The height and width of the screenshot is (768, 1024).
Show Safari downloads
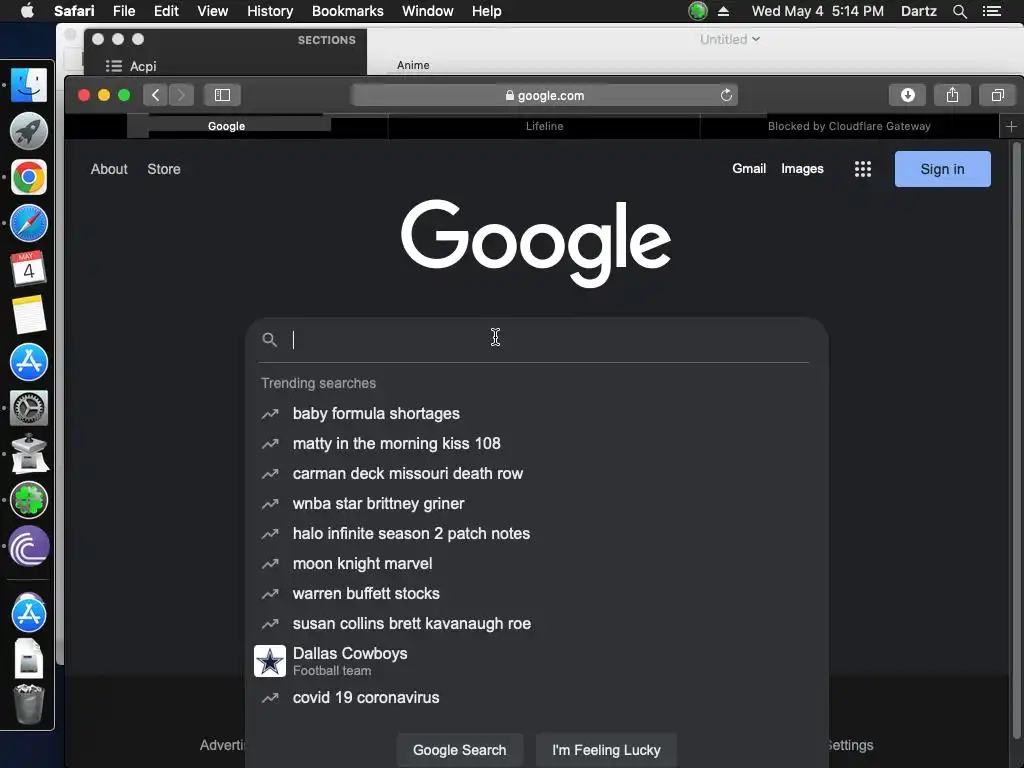907,95
